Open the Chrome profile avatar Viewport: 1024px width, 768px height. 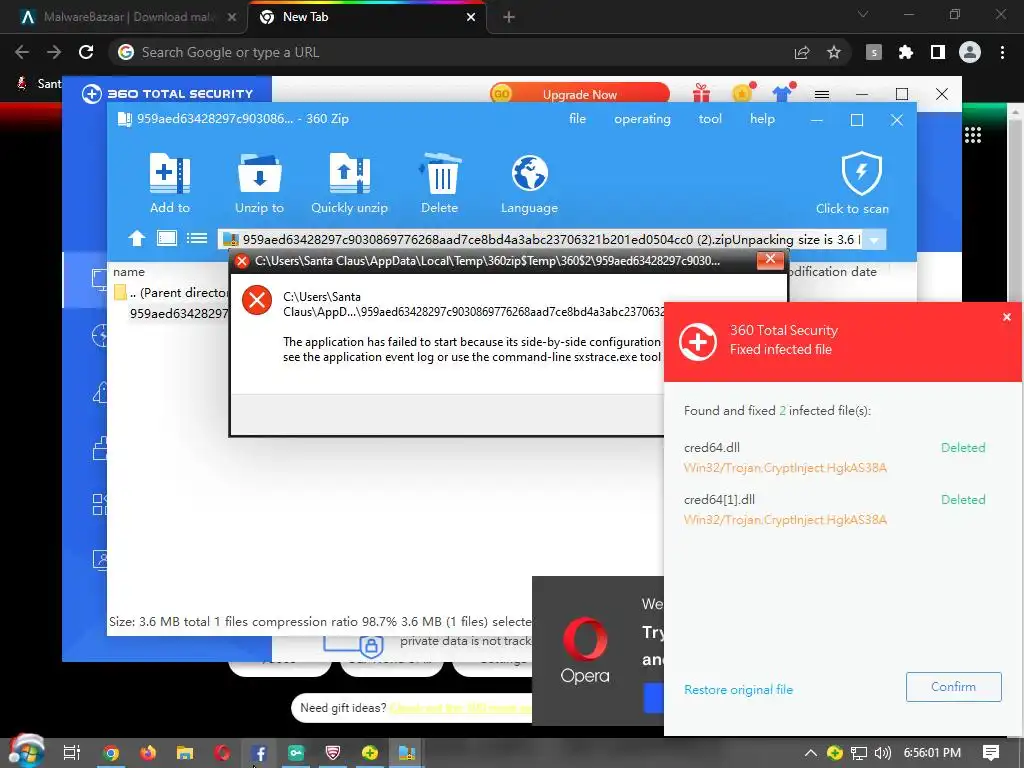[x=970, y=52]
